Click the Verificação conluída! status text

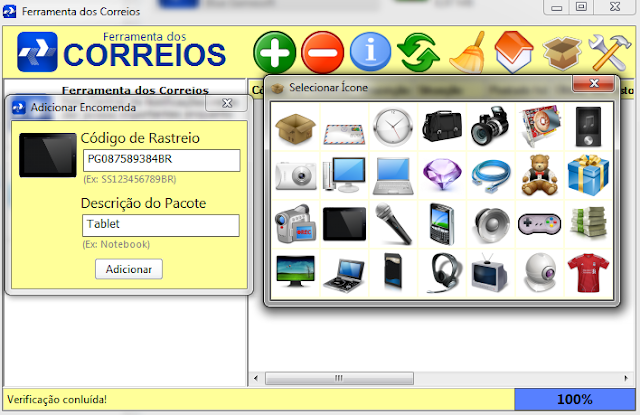pyautogui.click(x=57, y=399)
